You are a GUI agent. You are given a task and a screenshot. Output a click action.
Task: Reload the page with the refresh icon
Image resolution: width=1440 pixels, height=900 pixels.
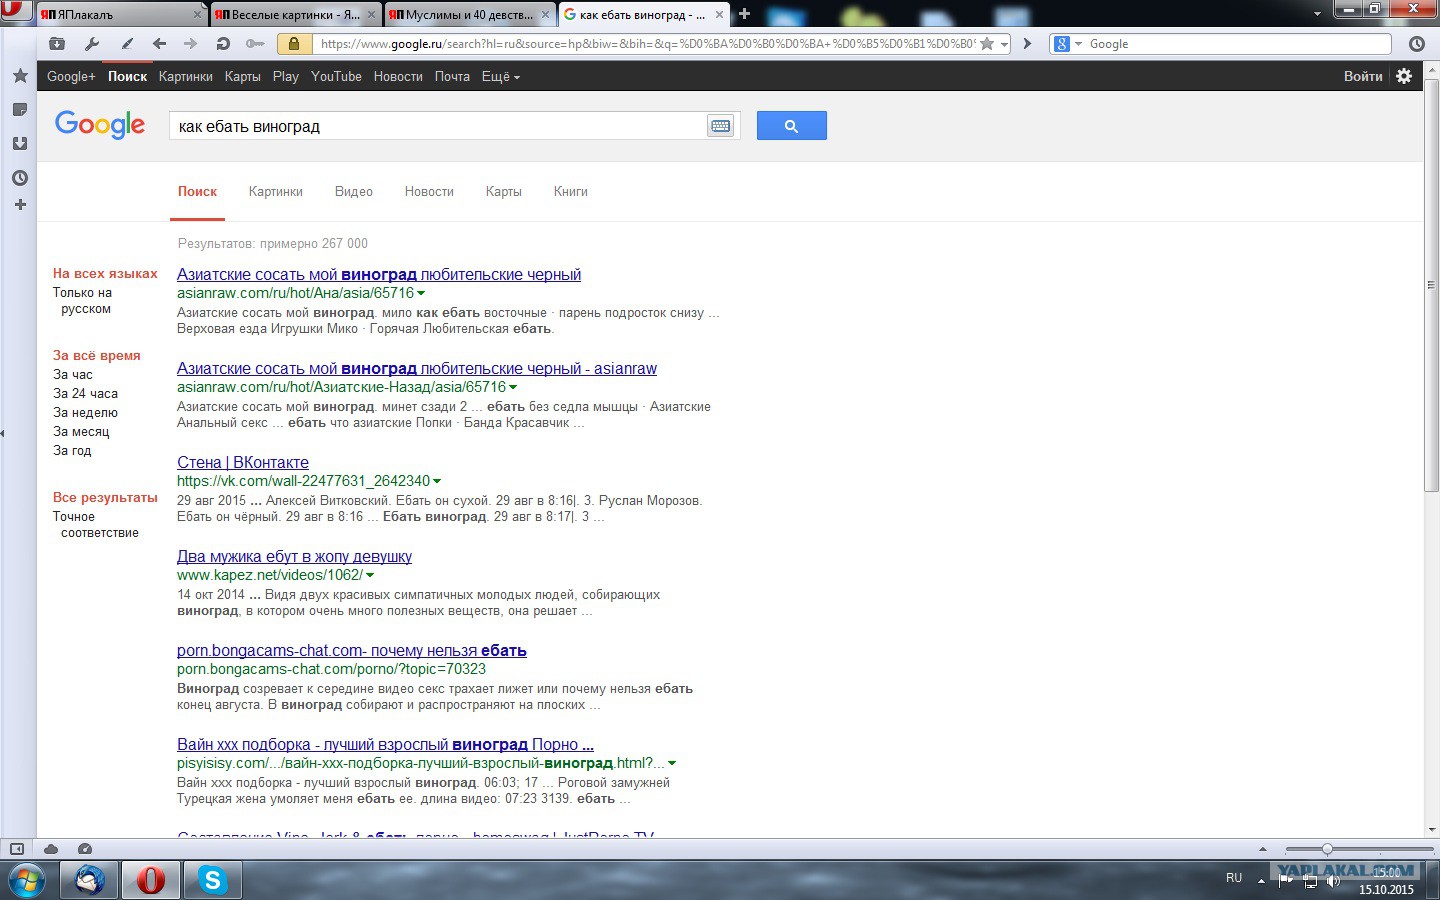[223, 44]
